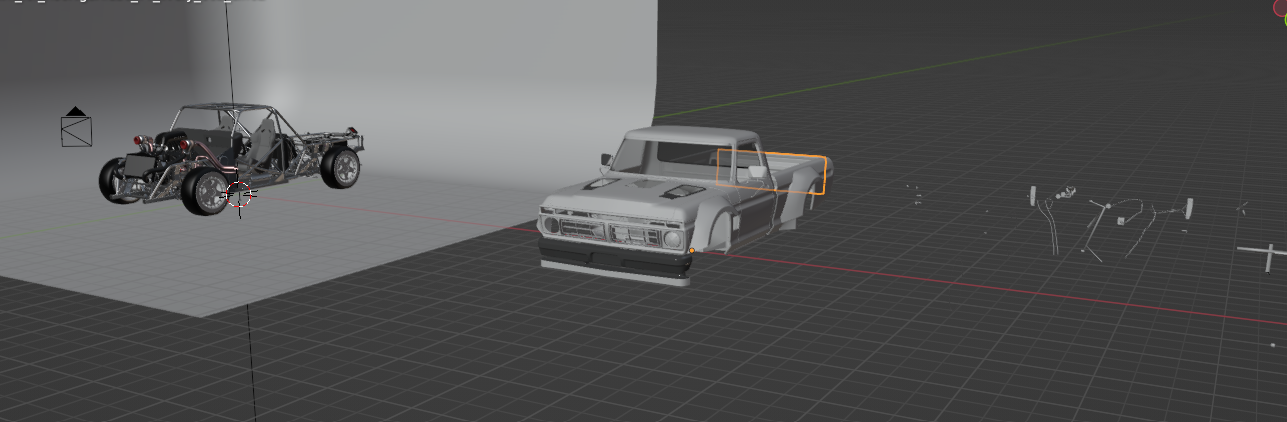Select the camera object beside the chassis
This screenshot has width=1287, height=422.
[x=77, y=127]
